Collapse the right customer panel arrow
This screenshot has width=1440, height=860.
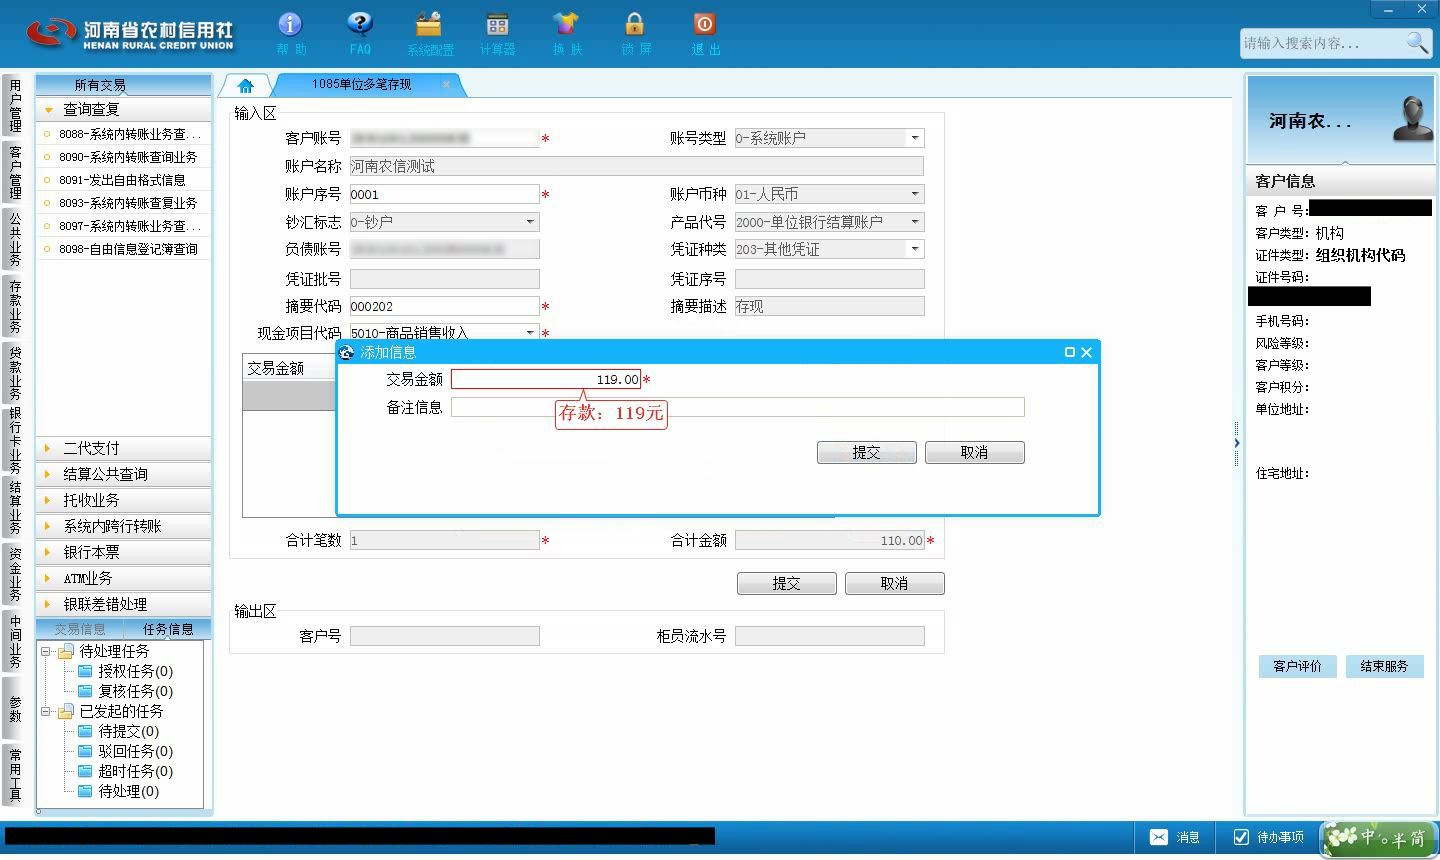[1237, 442]
